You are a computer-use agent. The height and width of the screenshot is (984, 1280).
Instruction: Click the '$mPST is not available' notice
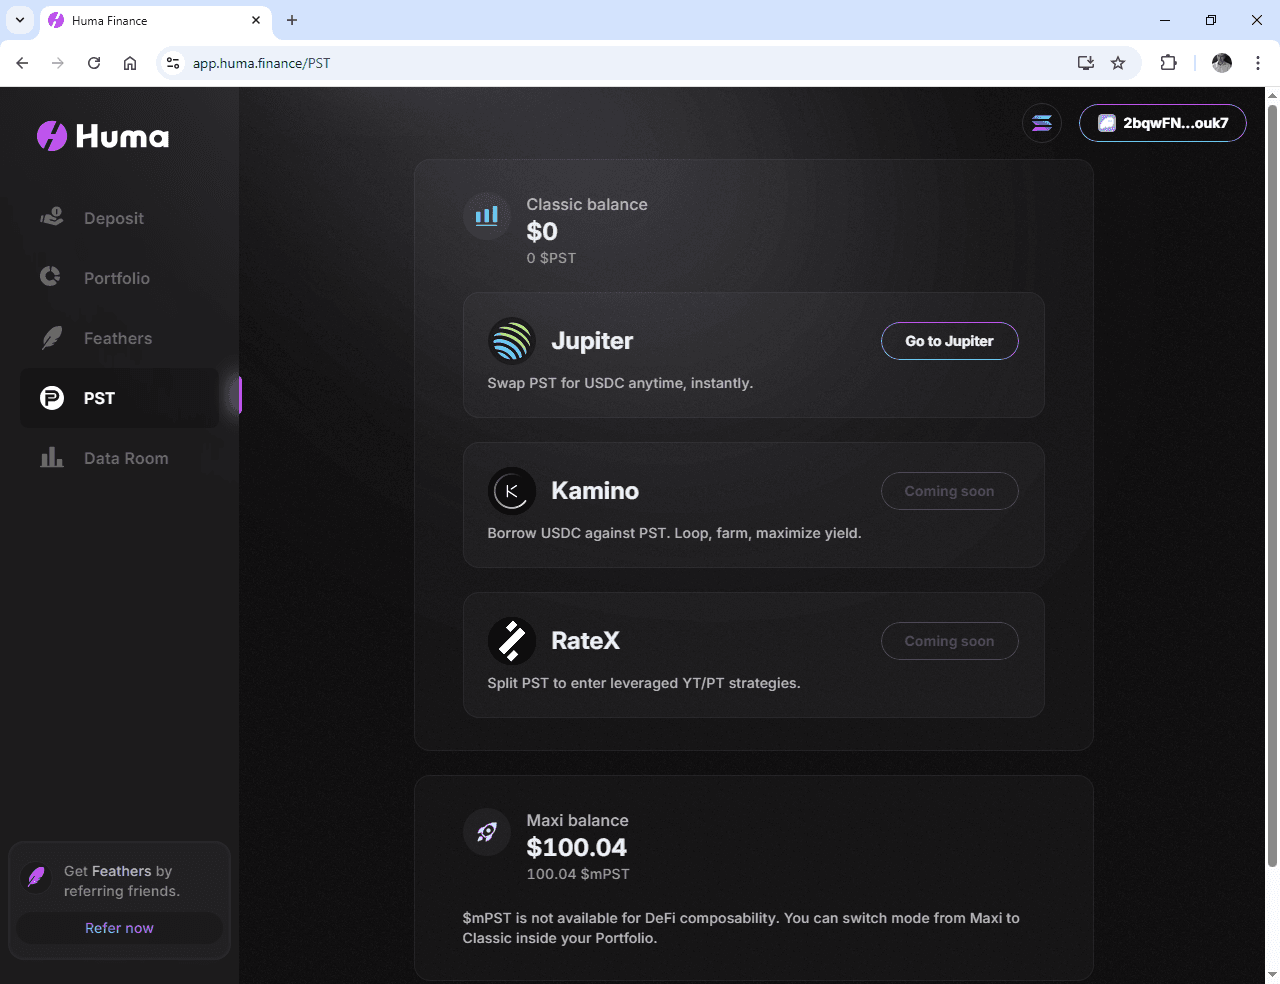(741, 928)
